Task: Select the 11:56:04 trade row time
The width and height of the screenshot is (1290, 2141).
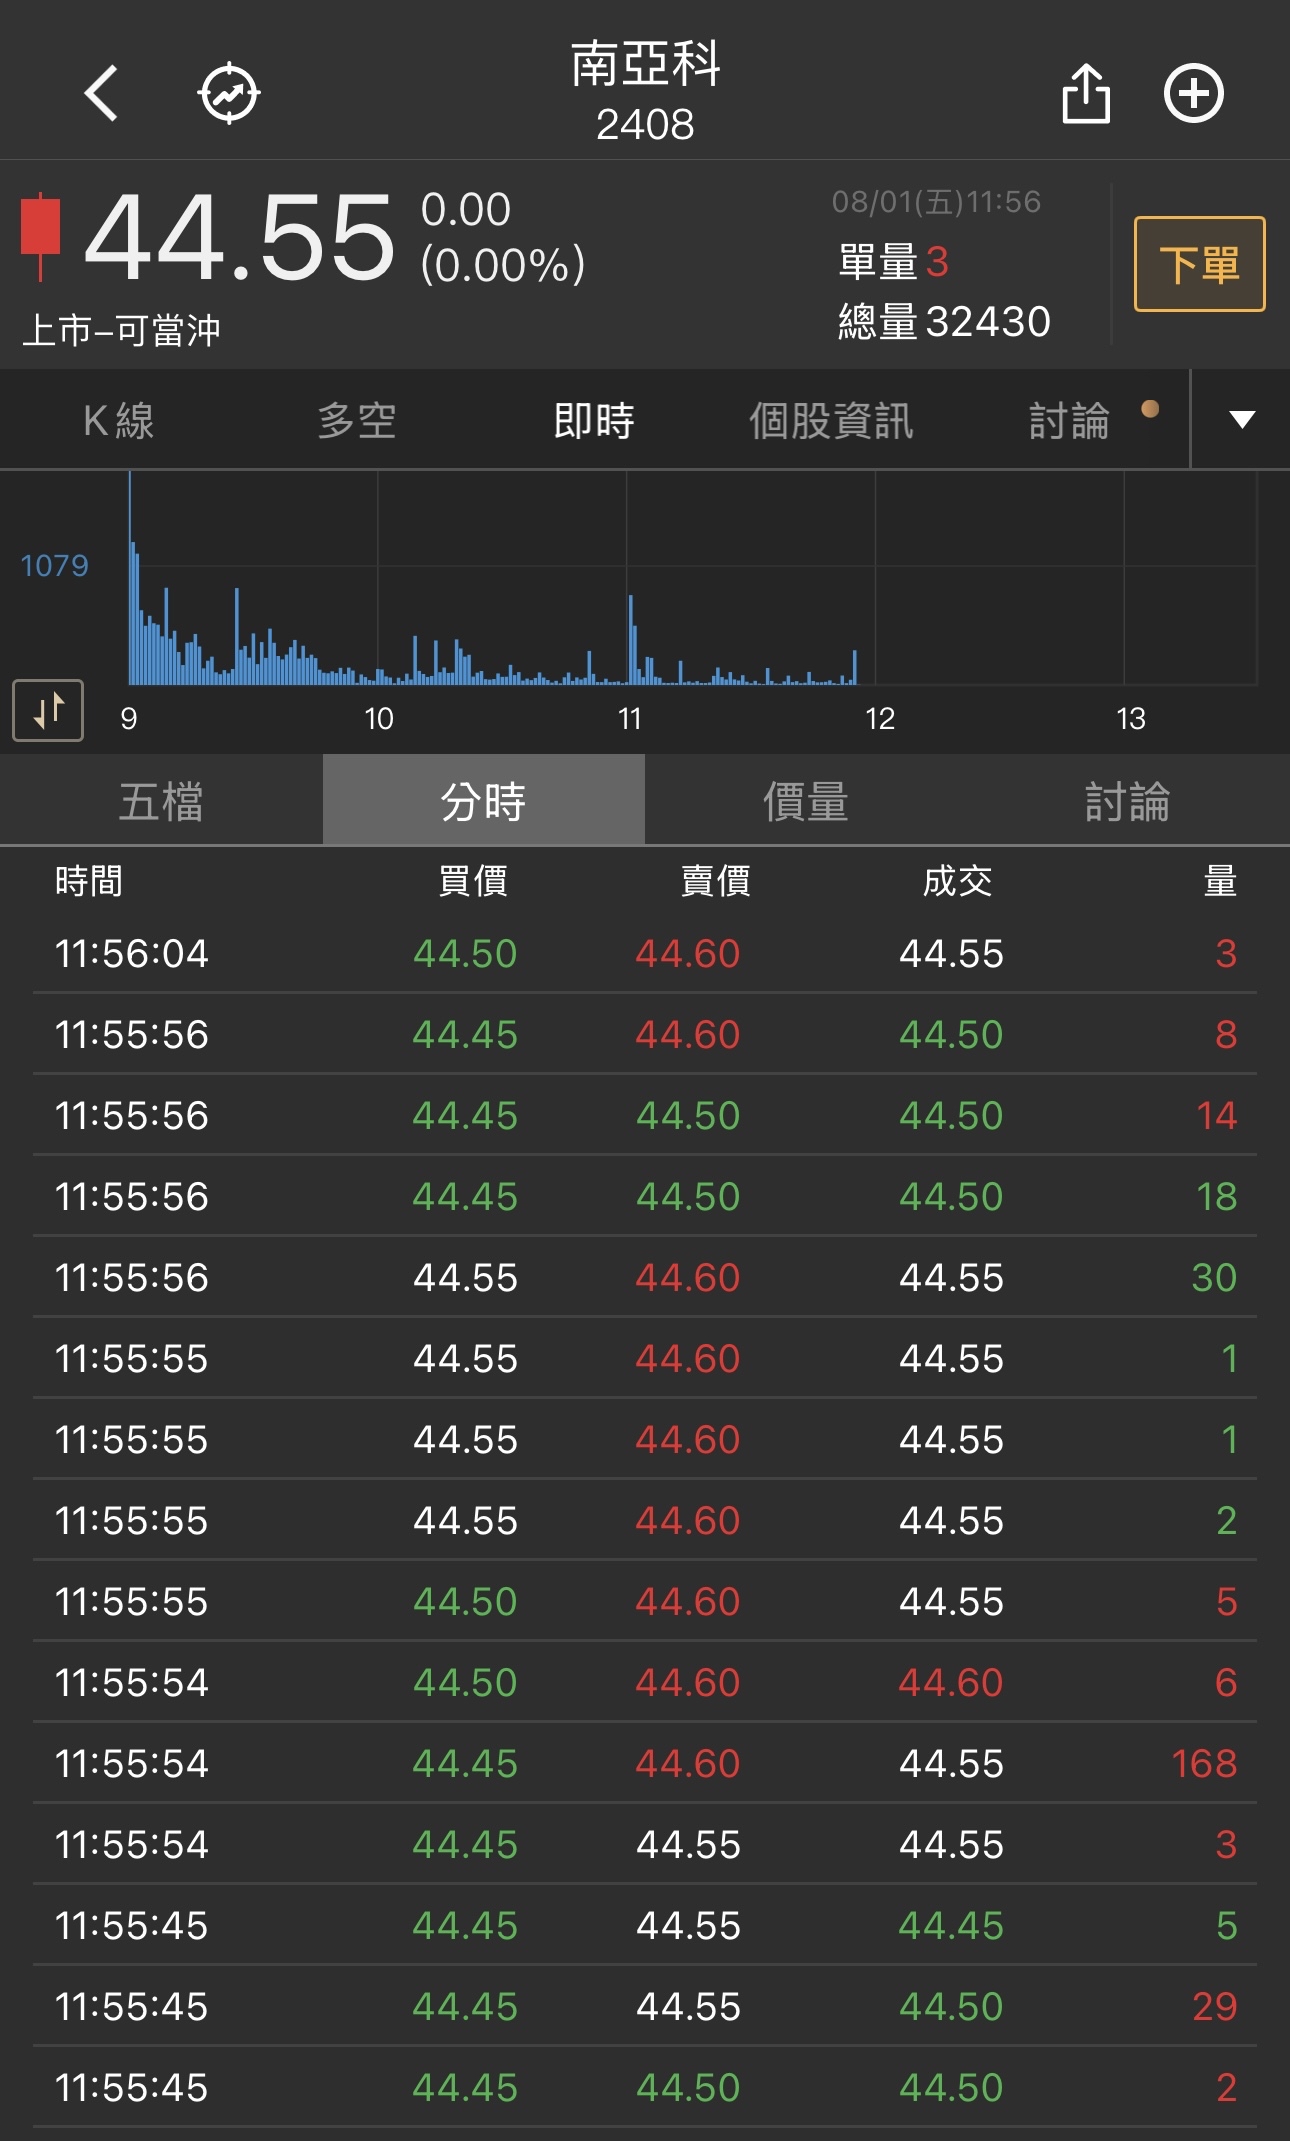Action: [132, 954]
